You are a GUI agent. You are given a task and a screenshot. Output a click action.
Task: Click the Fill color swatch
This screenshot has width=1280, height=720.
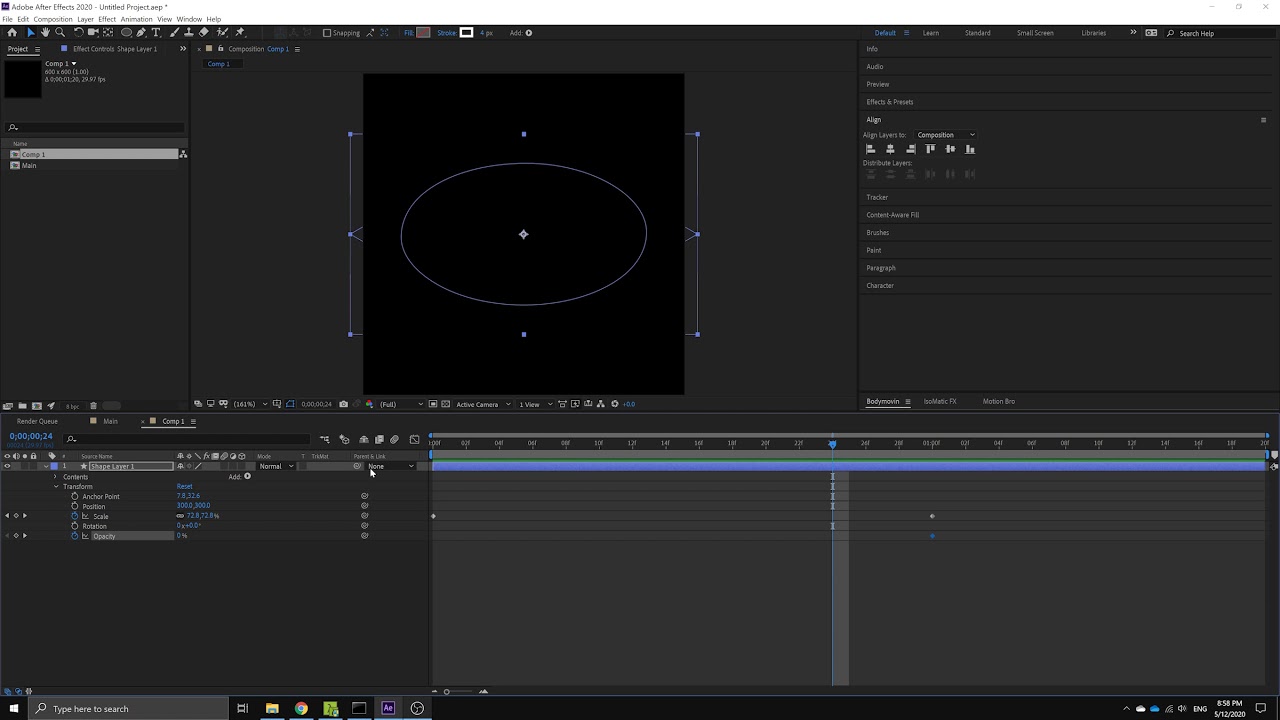(423, 33)
